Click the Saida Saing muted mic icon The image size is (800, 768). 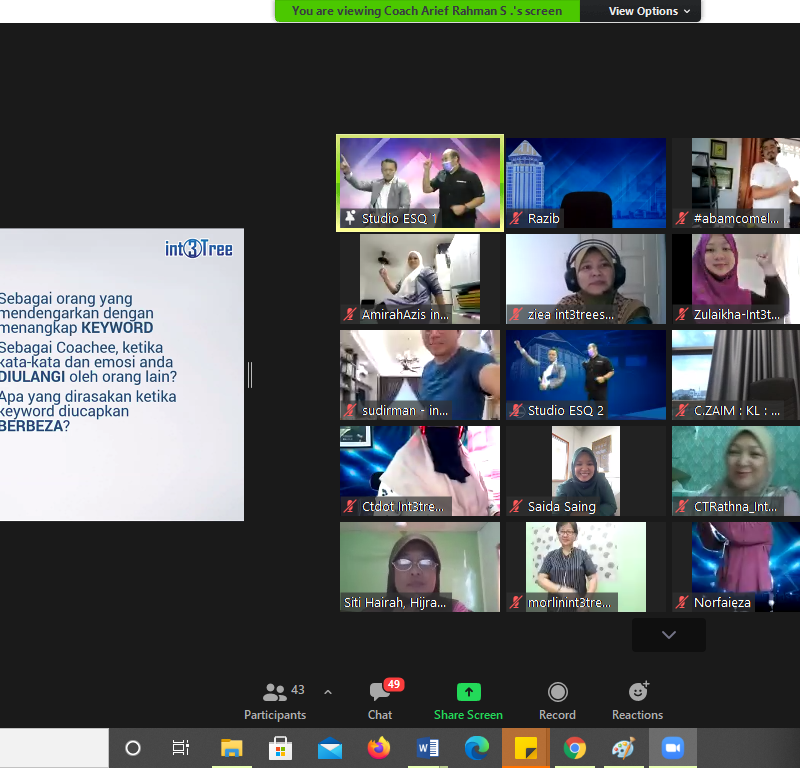click(517, 507)
